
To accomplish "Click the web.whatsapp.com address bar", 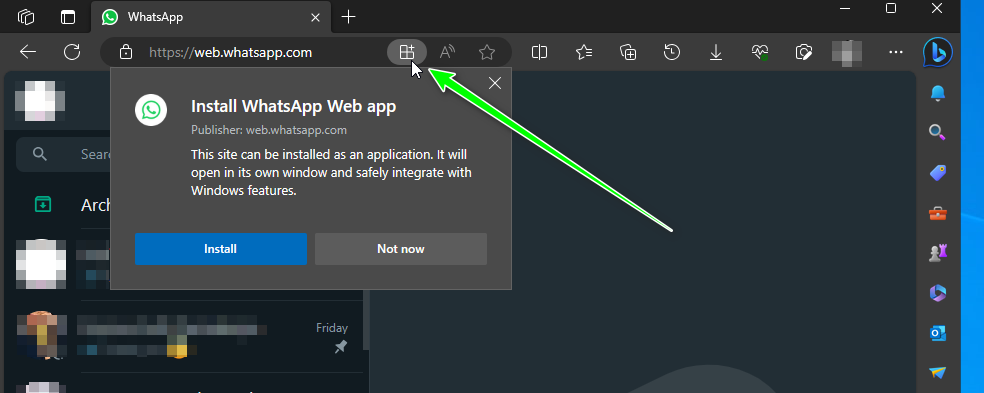I will (231, 53).
